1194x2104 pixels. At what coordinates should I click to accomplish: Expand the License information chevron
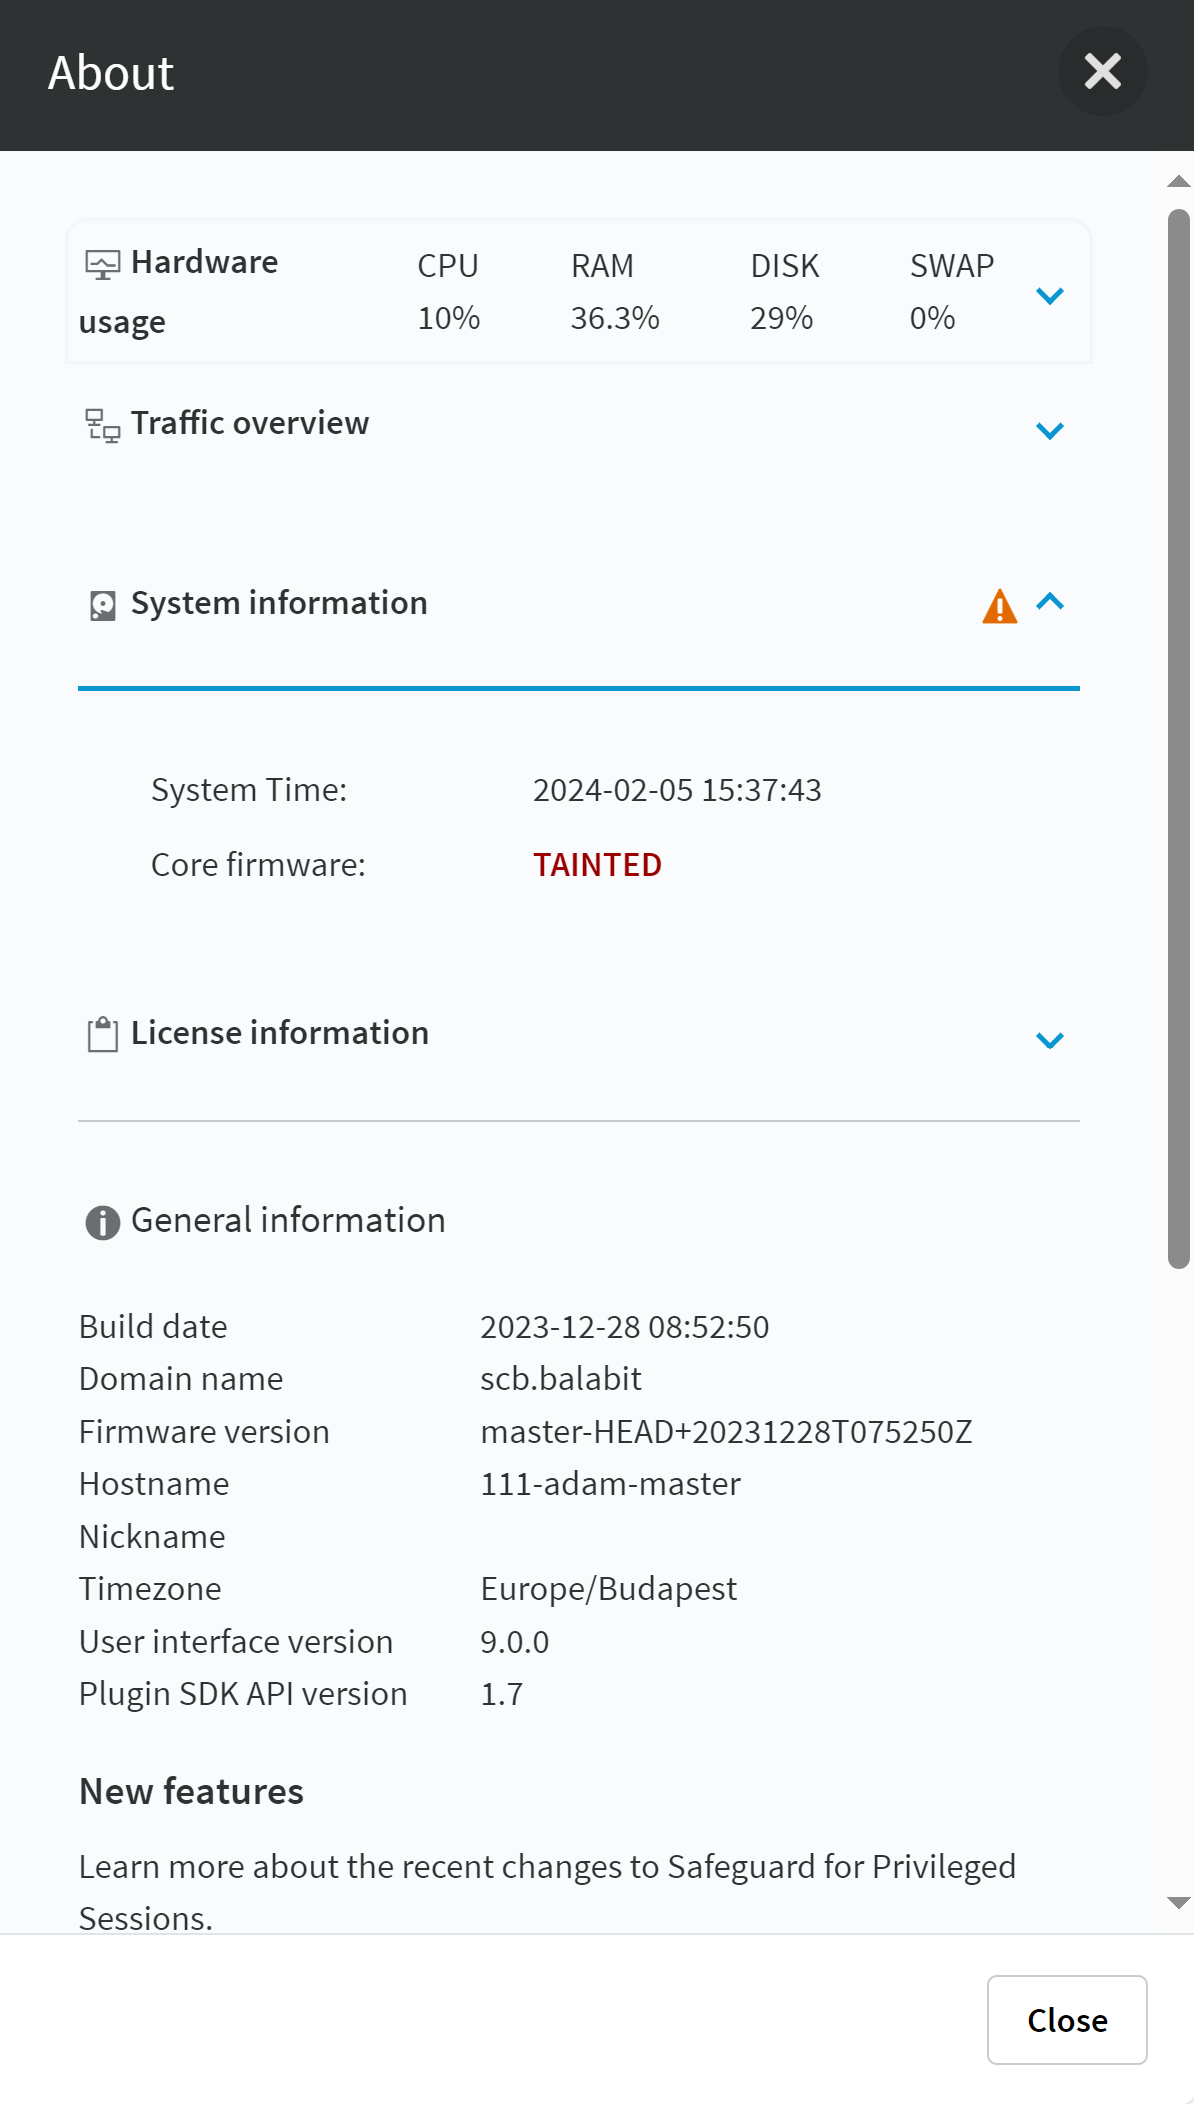pos(1050,1040)
